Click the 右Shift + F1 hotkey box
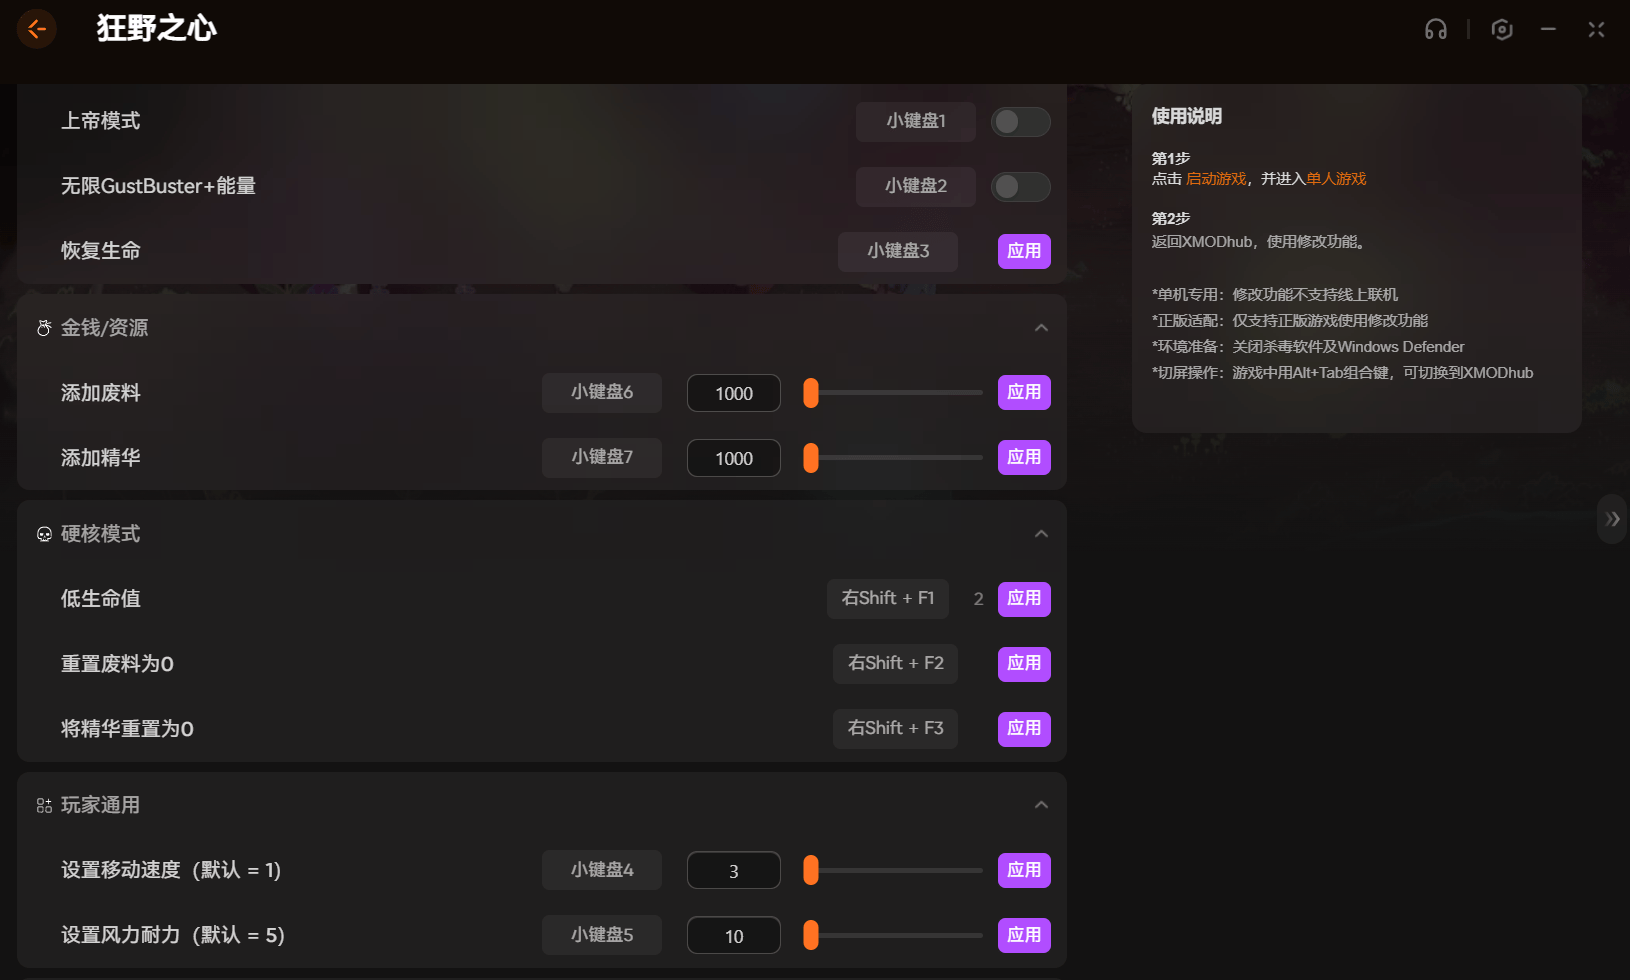The height and width of the screenshot is (980, 1630). coord(887,599)
